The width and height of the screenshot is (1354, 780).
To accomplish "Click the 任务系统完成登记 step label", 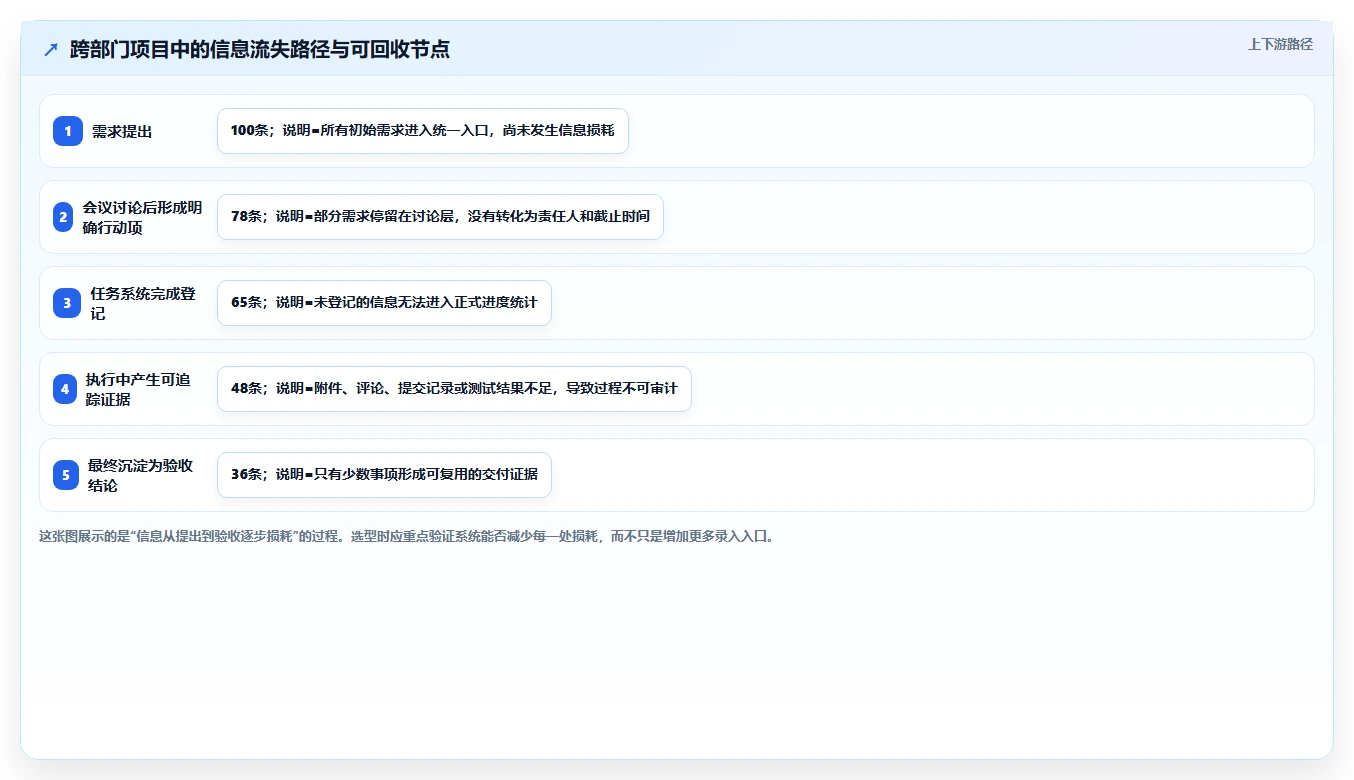I will pos(143,303).
